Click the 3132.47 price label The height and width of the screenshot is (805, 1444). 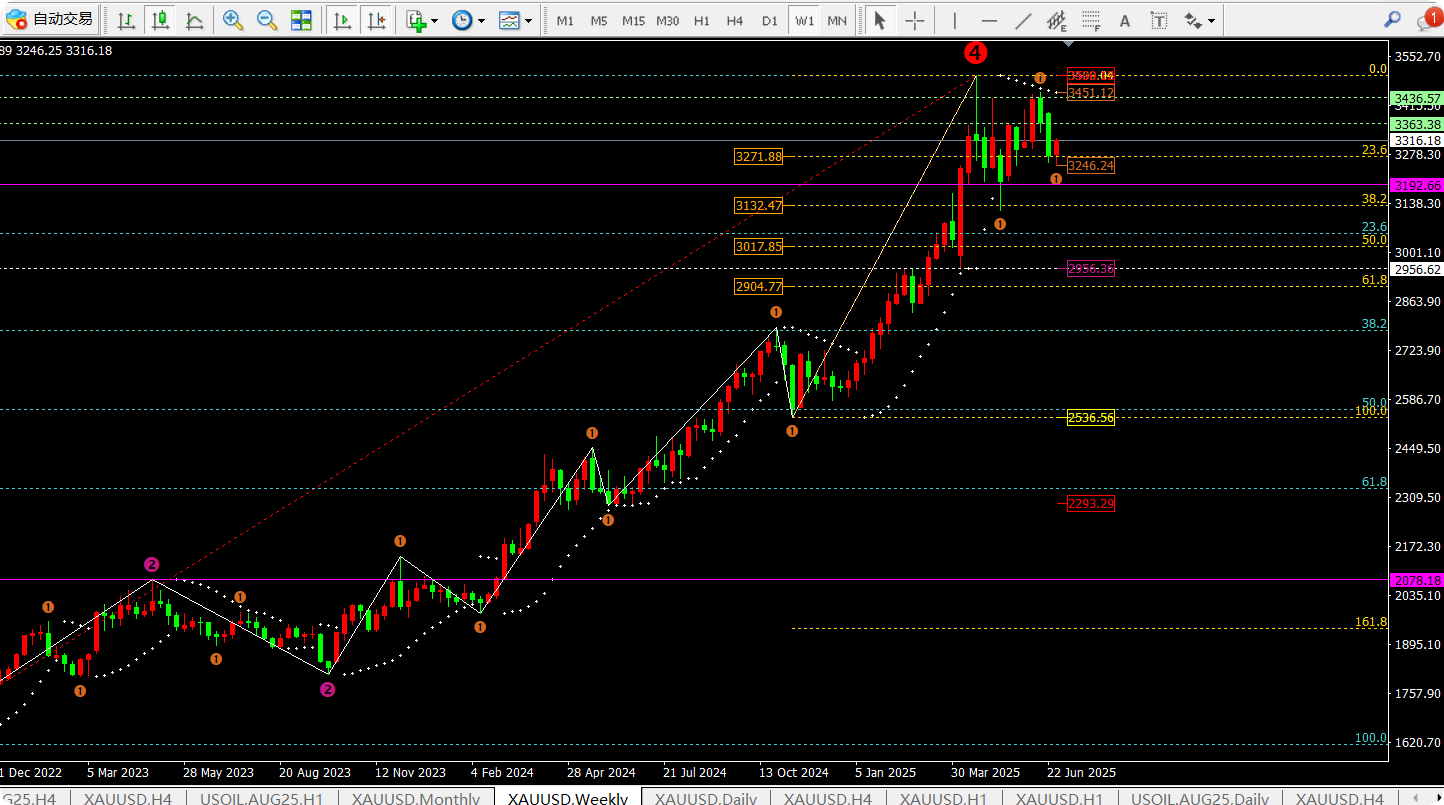(759, 205)
